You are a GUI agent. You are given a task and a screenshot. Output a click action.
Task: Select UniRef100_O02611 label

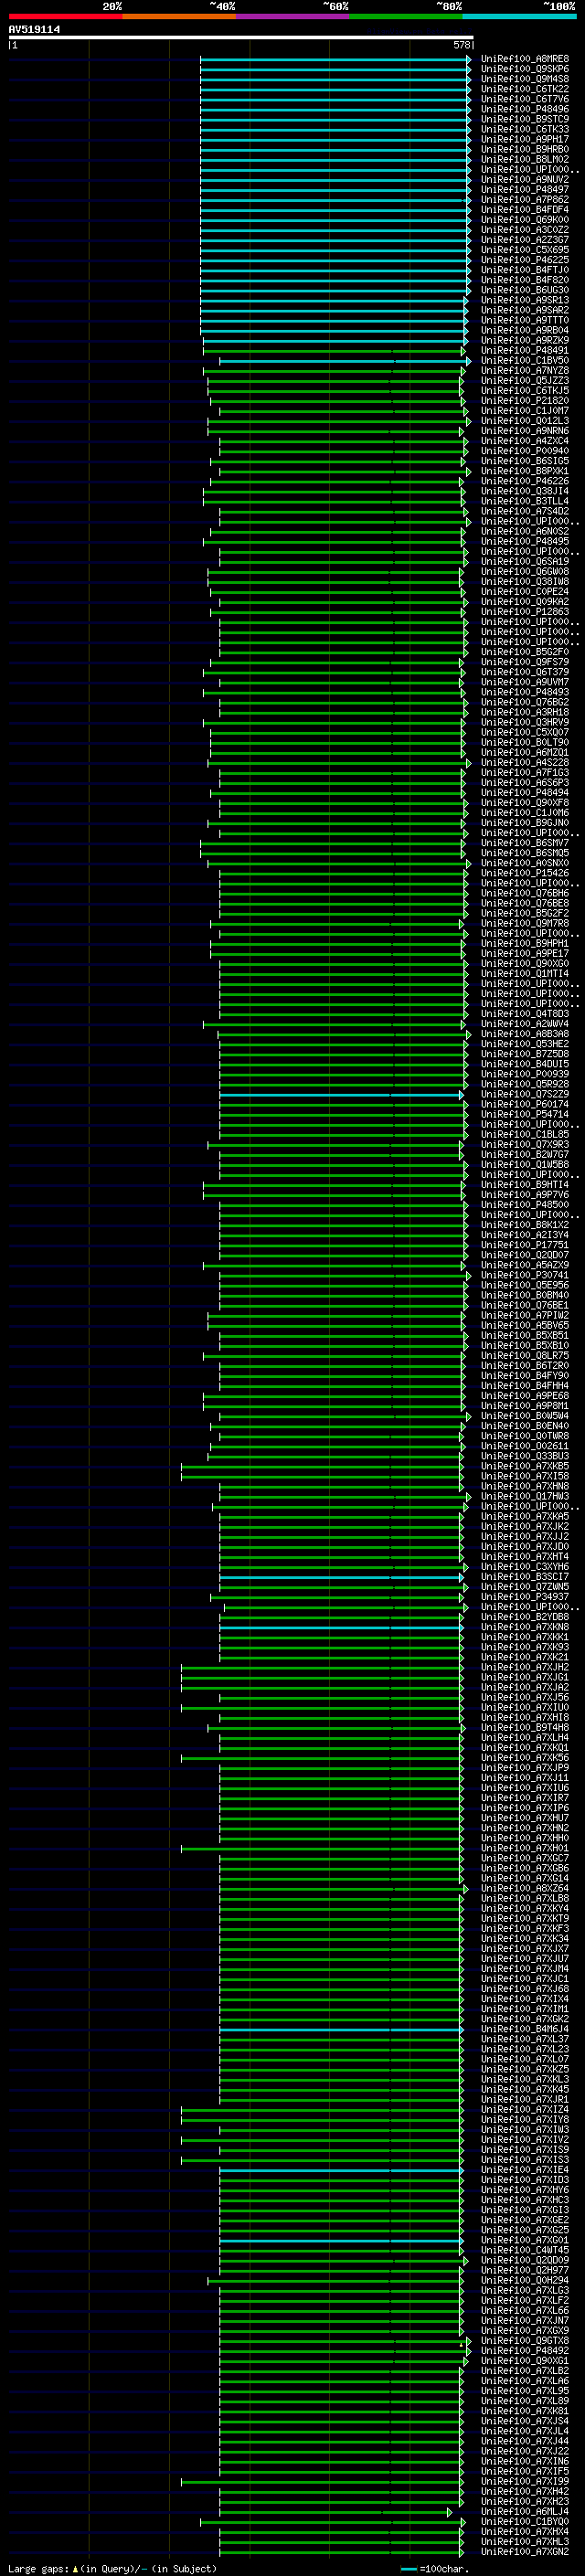(524, 1446)
